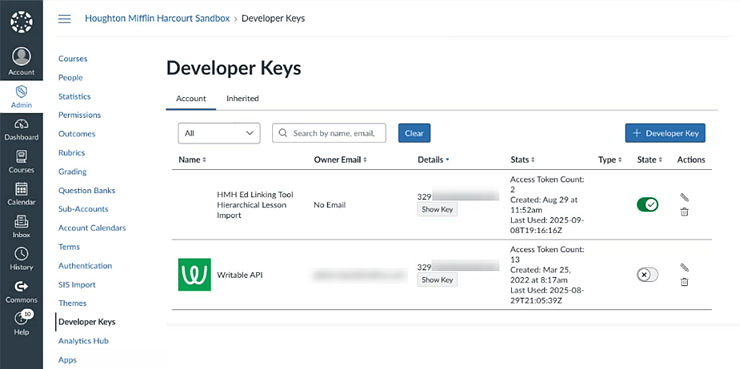Open Courses in the admin sidebar menu
Image resolution: width=740 pixels, height=369 pixels.
(73, 59)
